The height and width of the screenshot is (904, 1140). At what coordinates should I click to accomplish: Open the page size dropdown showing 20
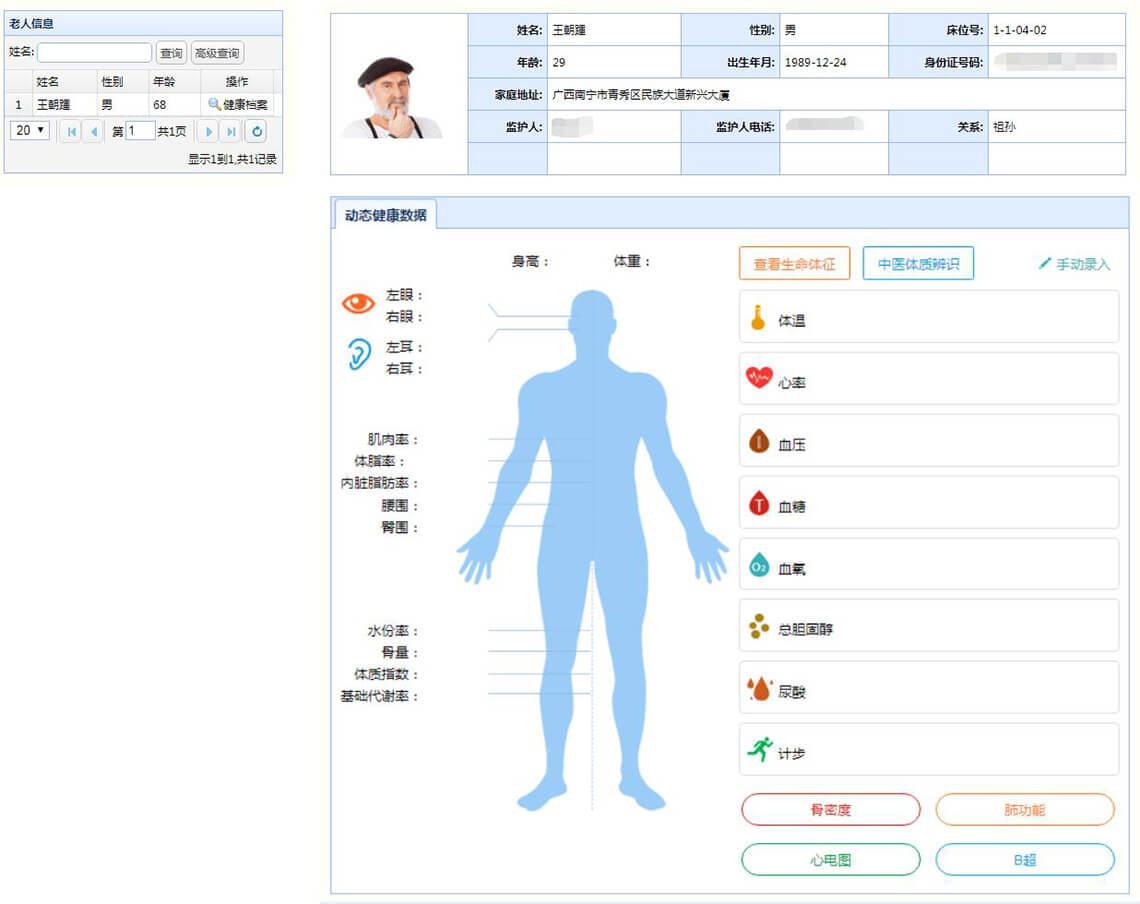30,131
